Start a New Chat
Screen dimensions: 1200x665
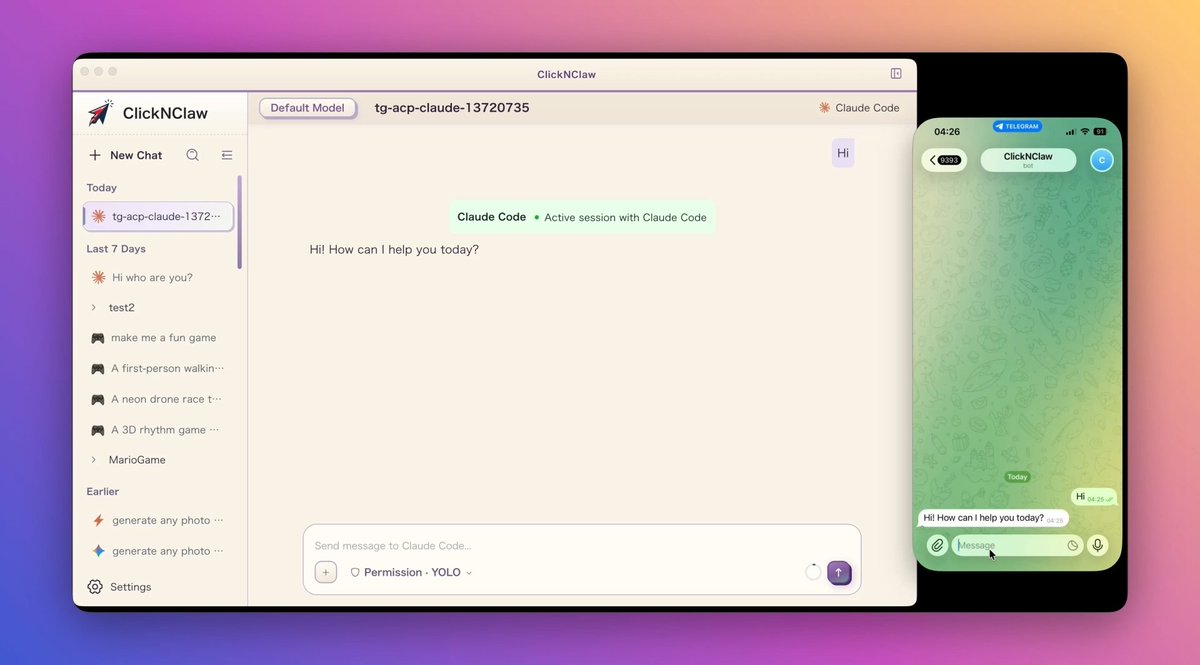(125, 155)
